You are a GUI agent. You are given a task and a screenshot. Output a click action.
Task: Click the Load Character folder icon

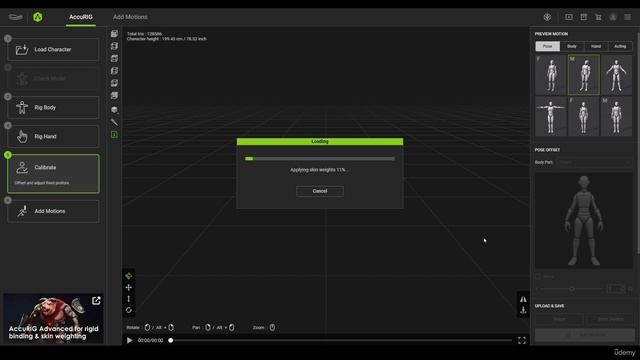click(22, 49)
